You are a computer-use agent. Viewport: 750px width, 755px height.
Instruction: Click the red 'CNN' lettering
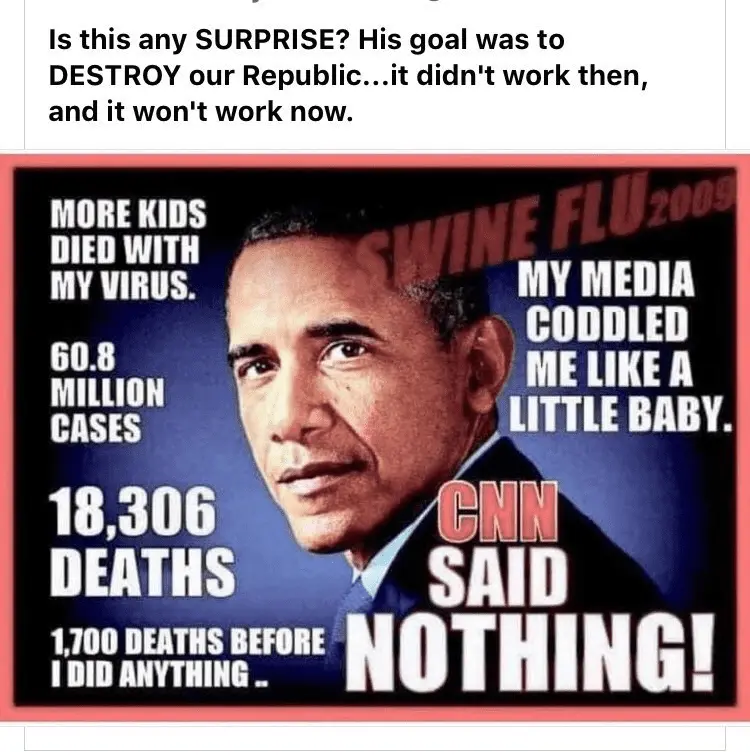(498, 511)
